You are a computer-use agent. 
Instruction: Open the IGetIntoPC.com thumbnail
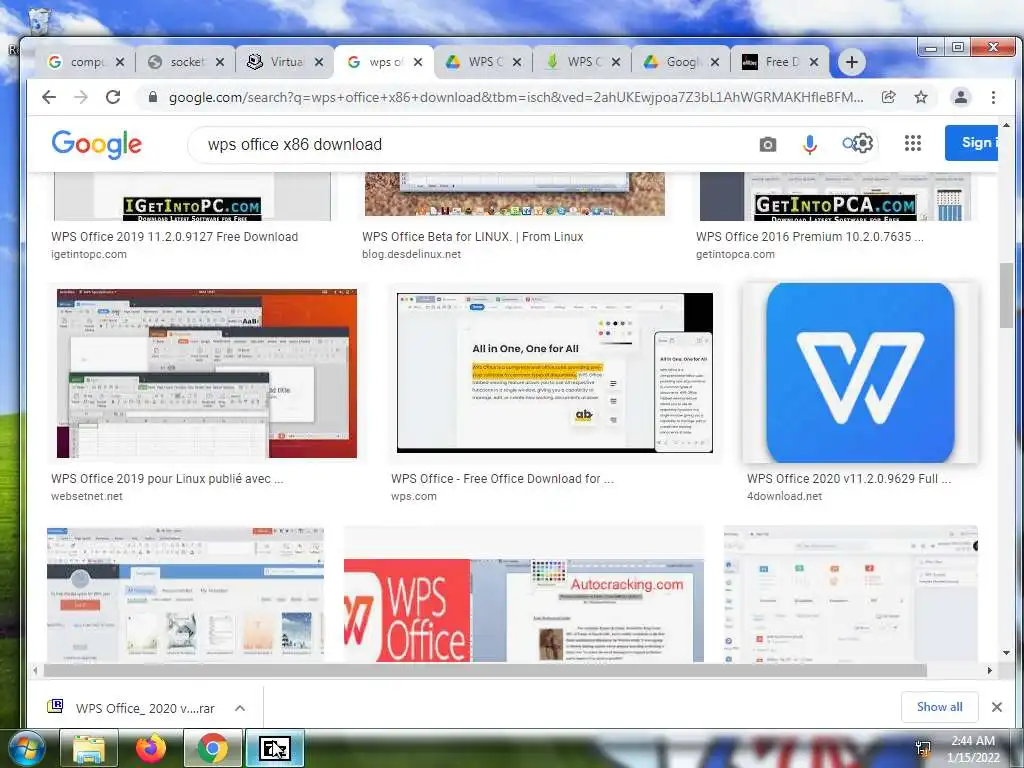192,197
